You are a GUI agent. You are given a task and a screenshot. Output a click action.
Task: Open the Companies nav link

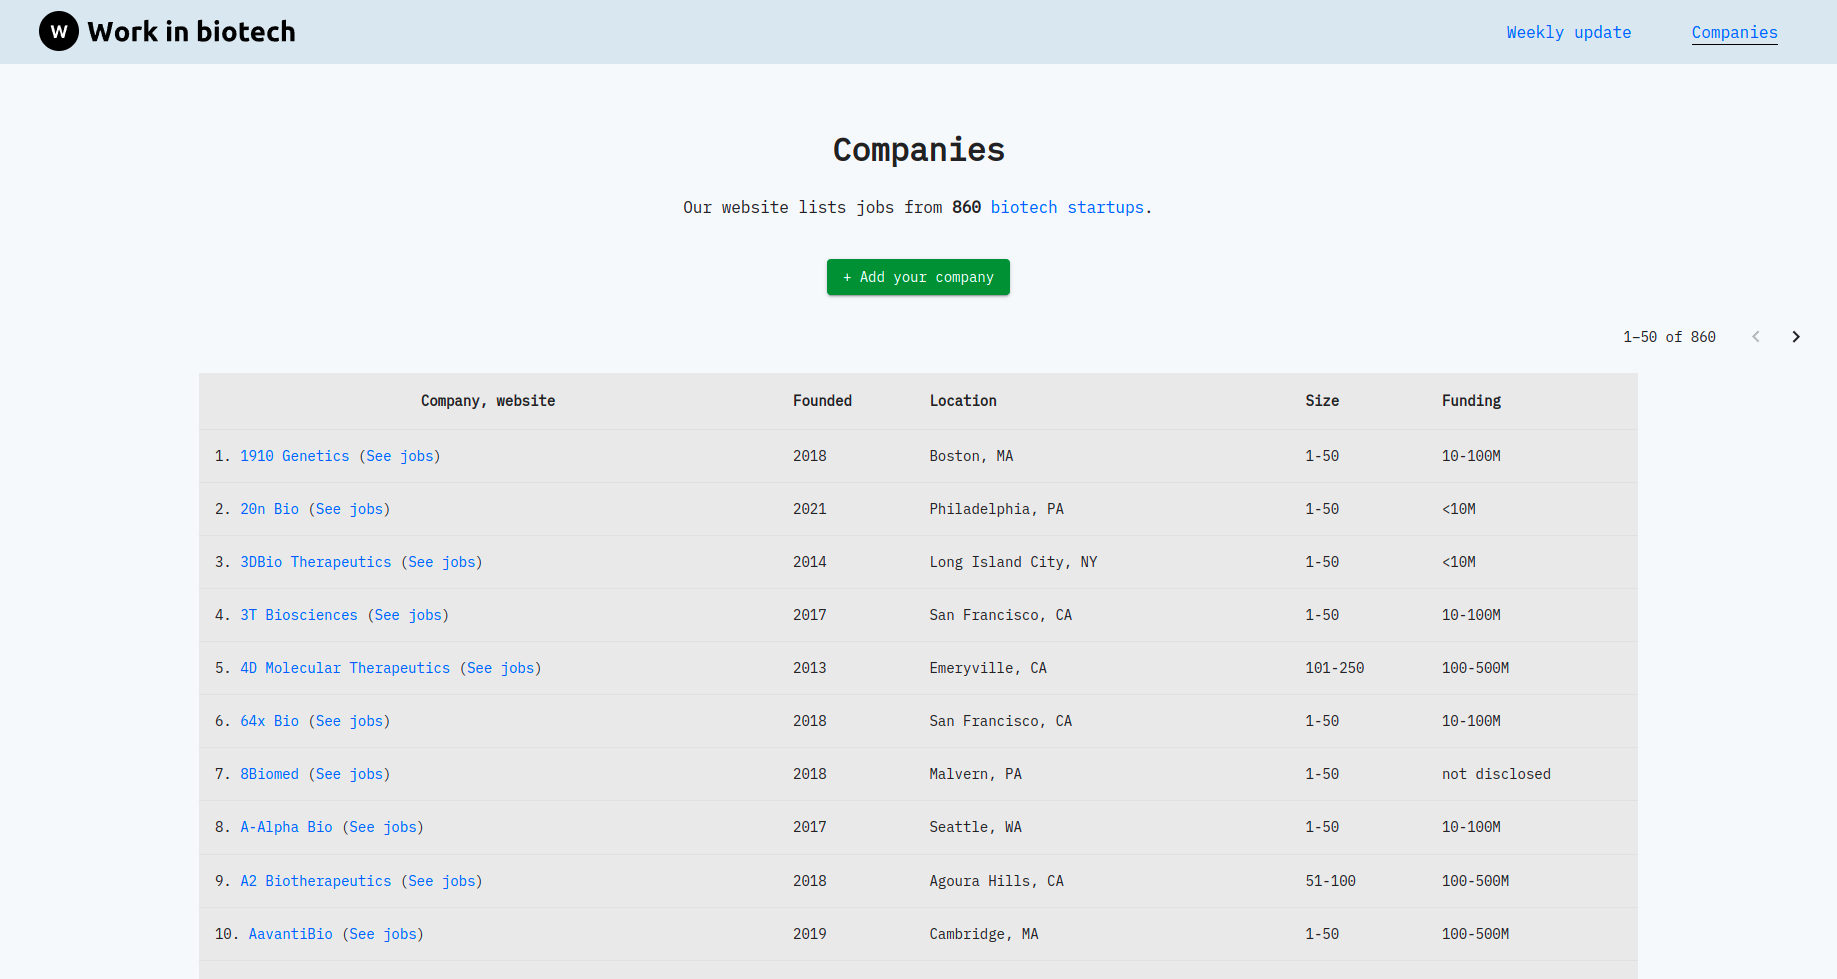click(x=1735, y=32)
